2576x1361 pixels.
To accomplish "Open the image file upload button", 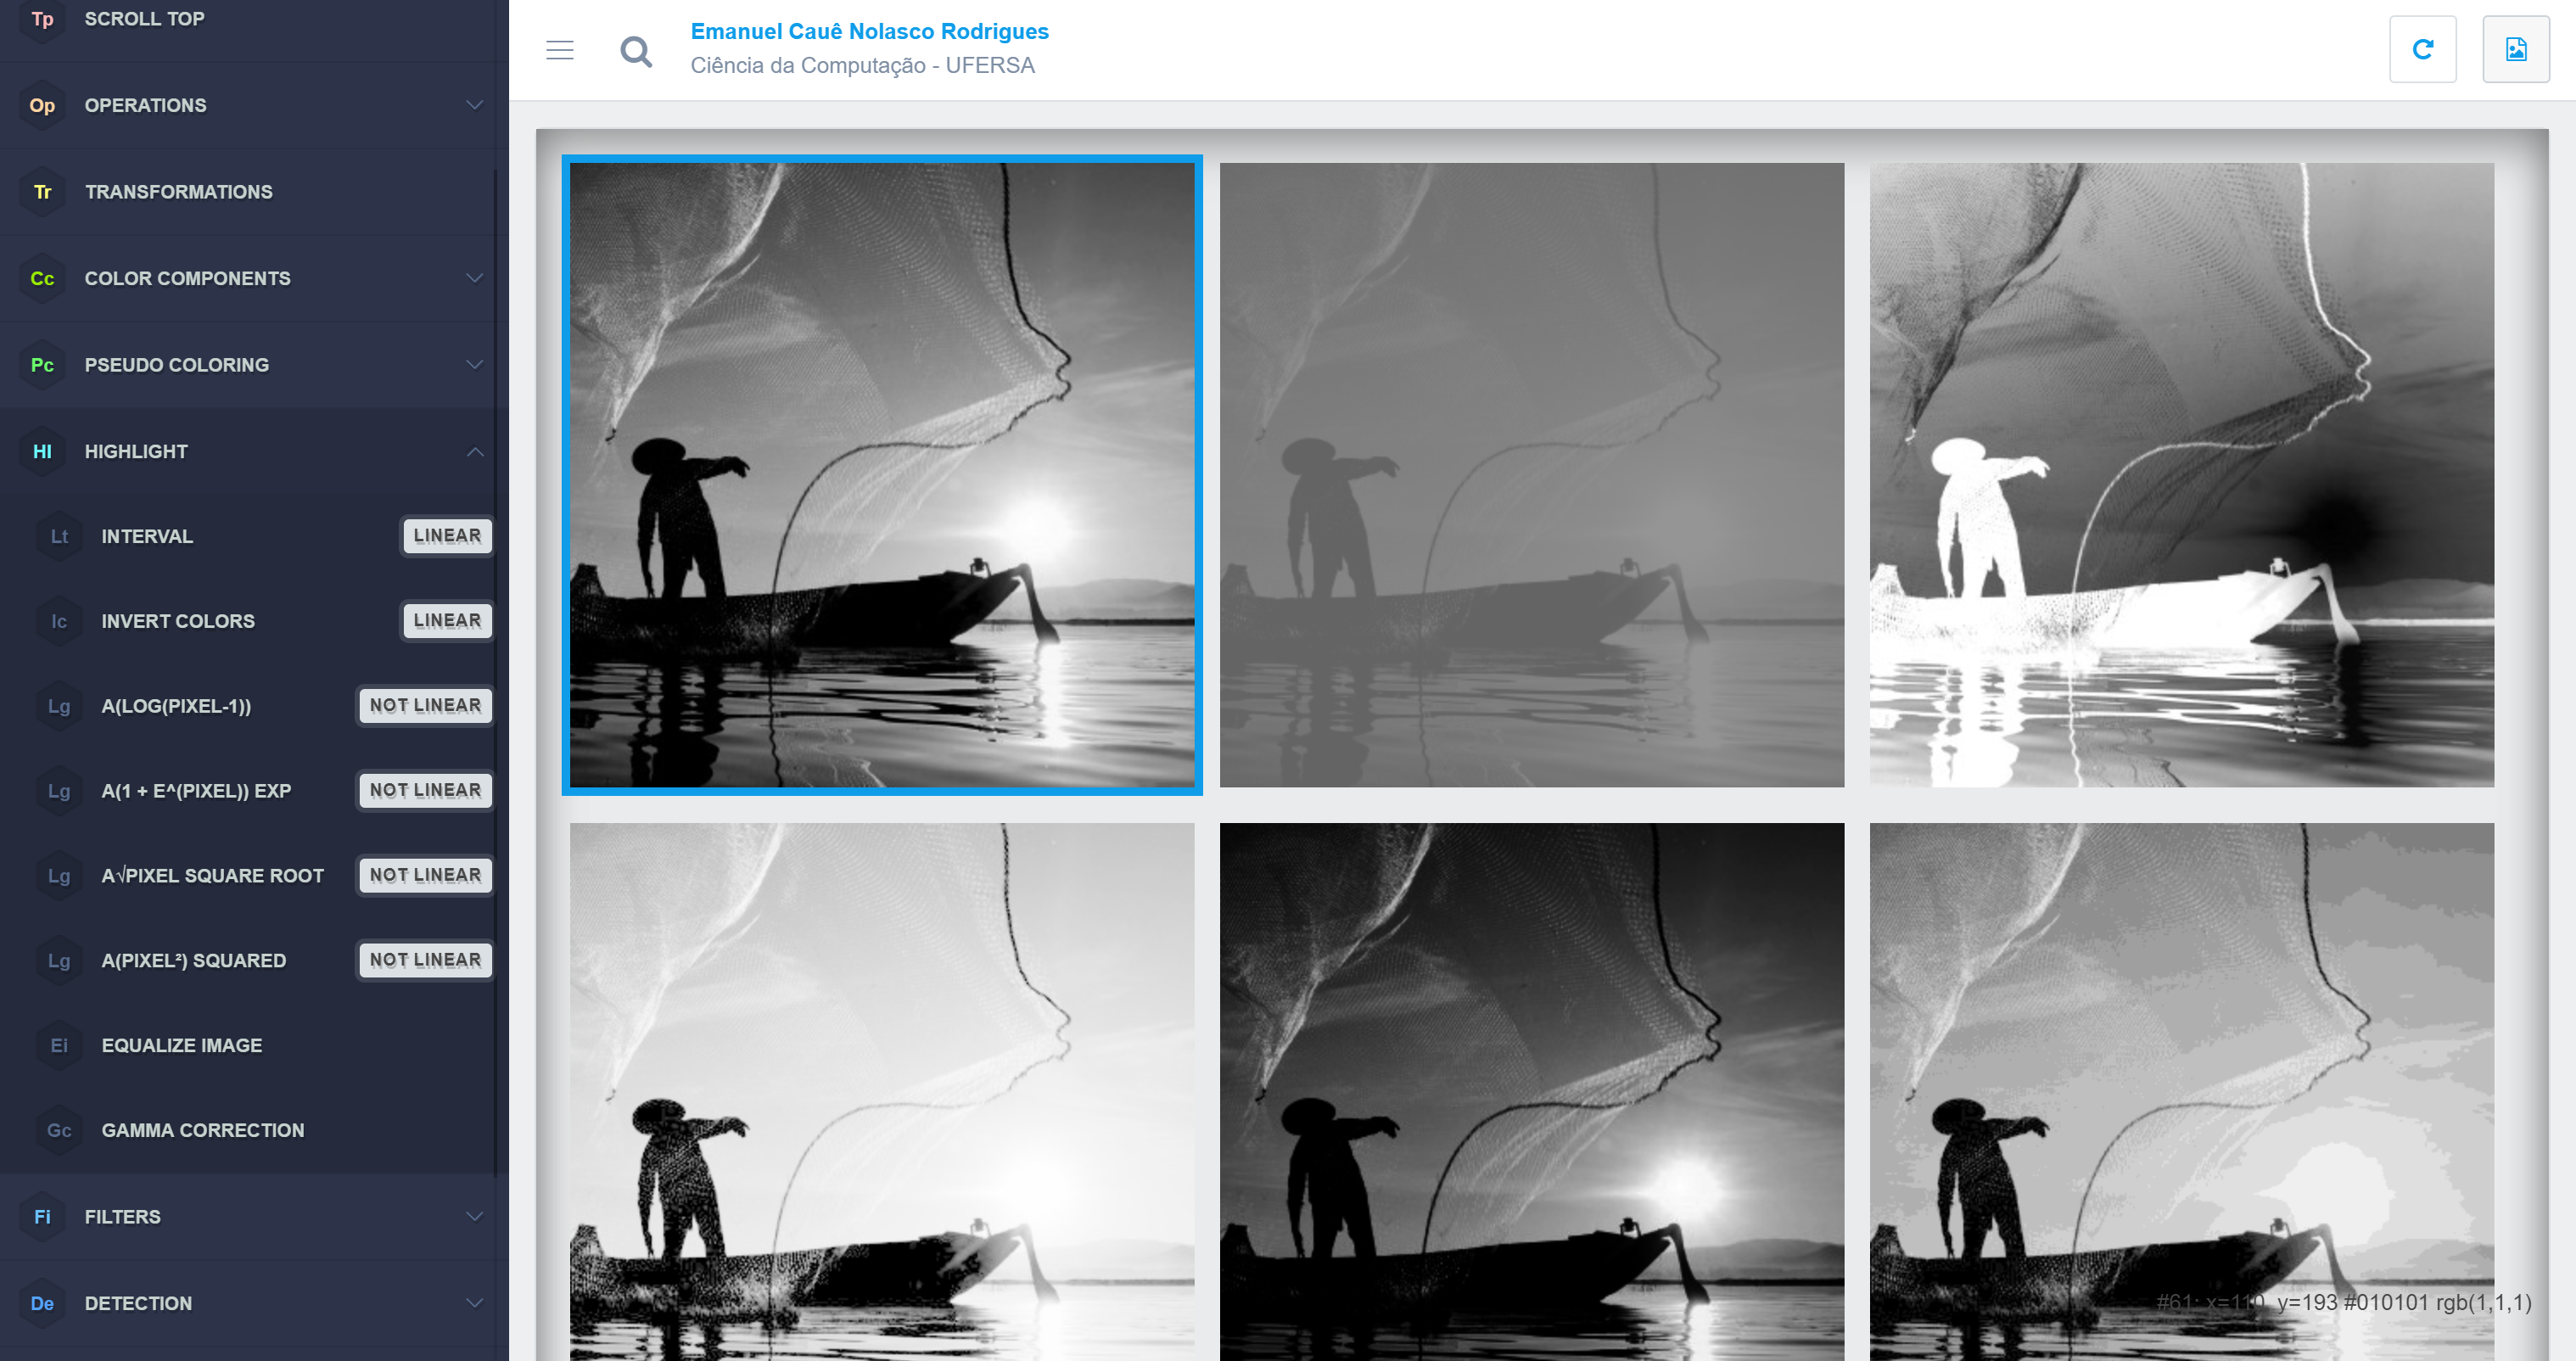I will [2516, 49].
